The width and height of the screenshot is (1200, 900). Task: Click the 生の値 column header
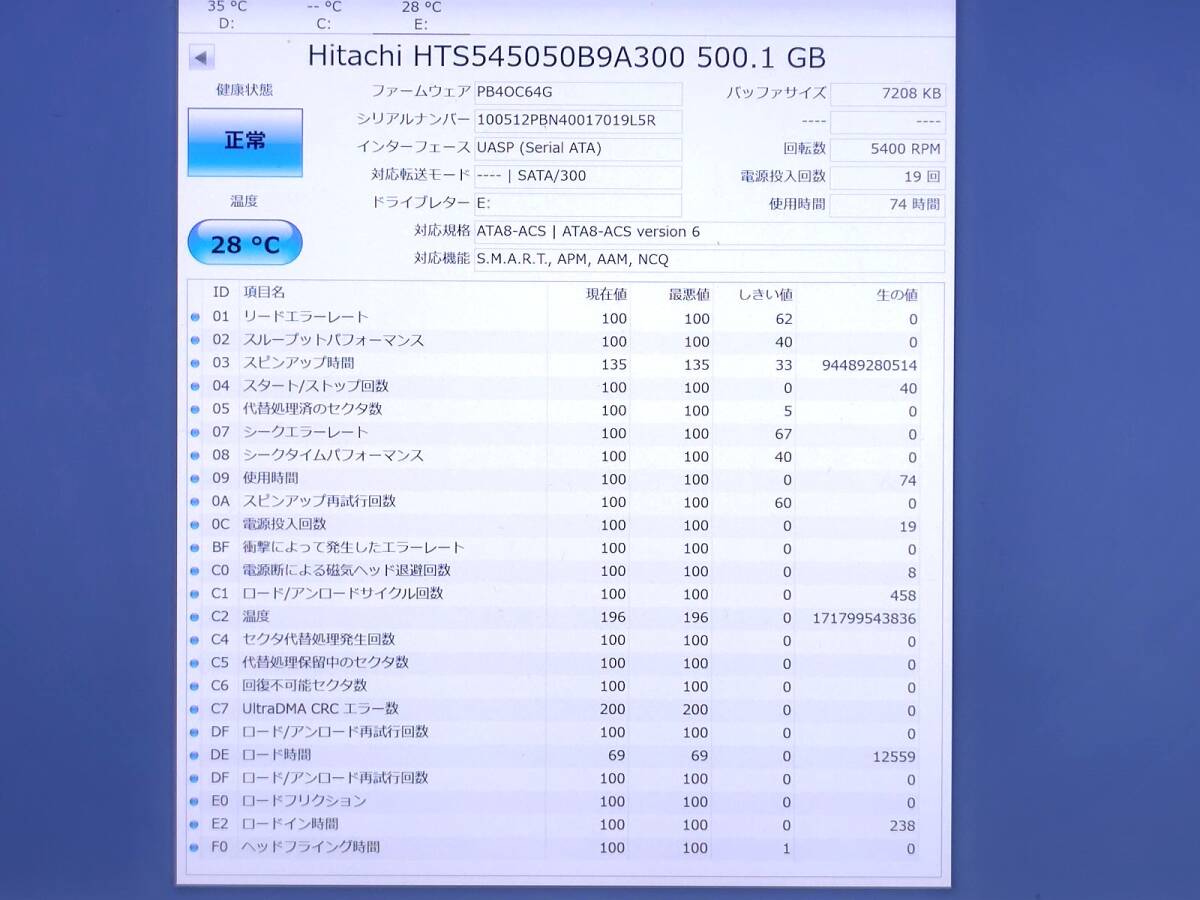pos(896,295)
